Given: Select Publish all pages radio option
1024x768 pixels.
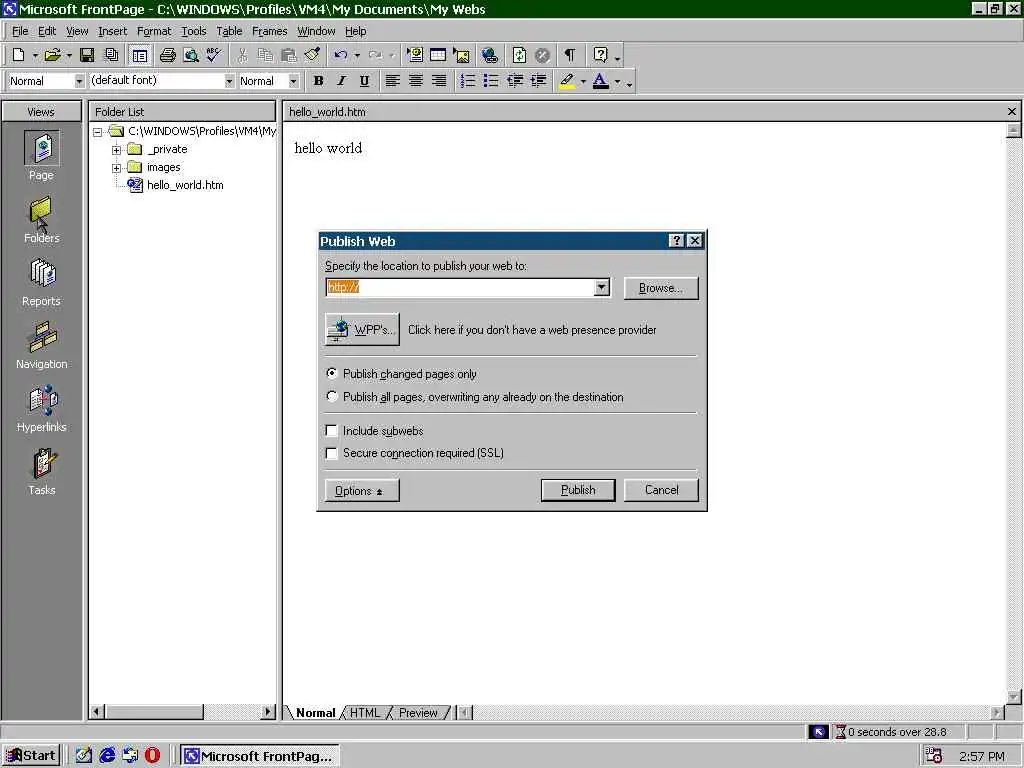Looking at the screenshot, I should click(x=332, y=396).
